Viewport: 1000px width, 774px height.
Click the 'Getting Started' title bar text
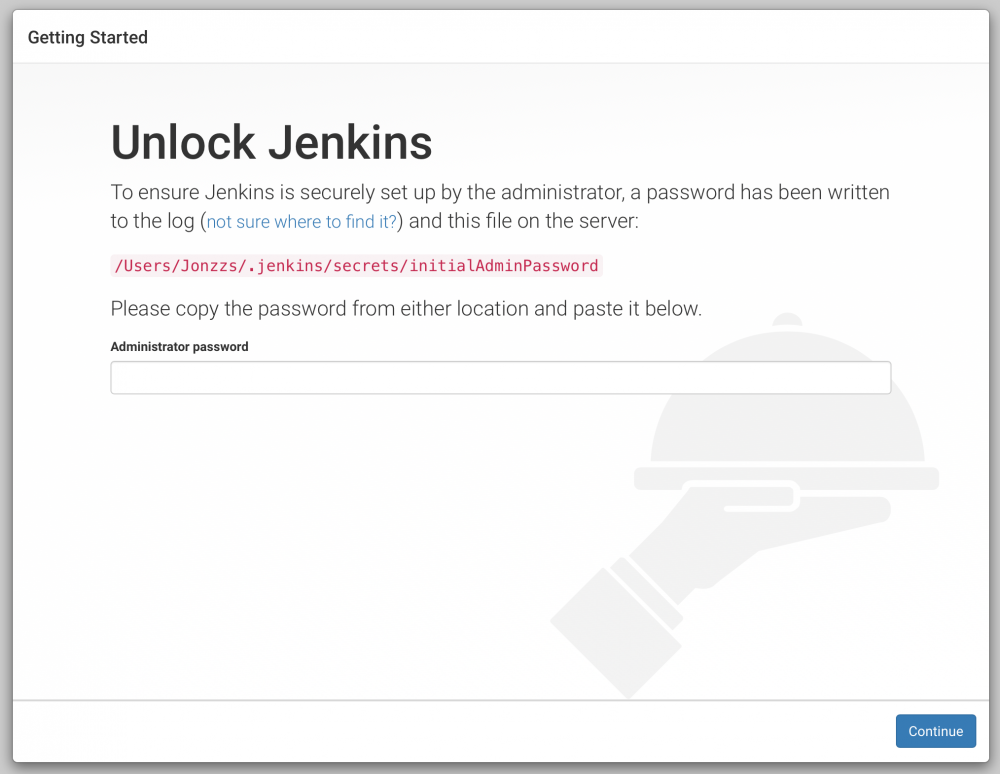click(87, 37)
